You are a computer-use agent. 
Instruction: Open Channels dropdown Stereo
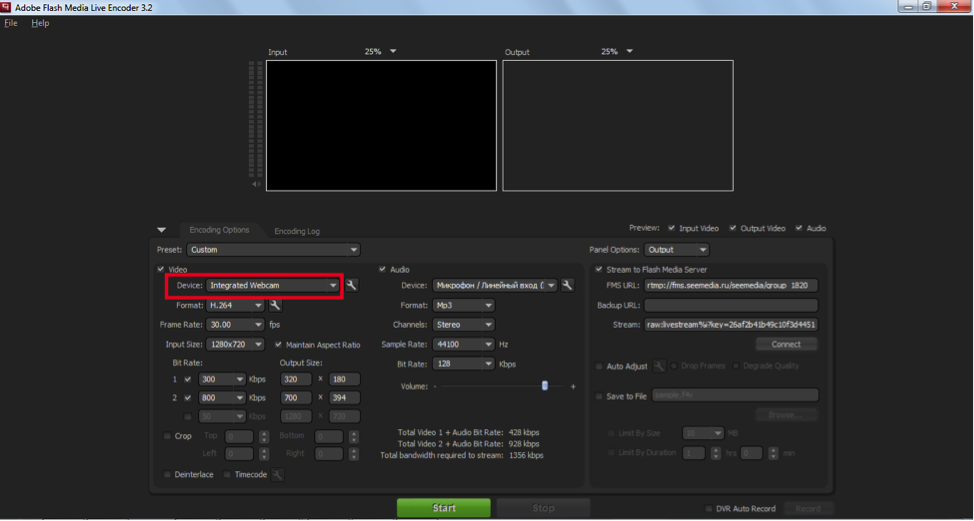point(463,325)
